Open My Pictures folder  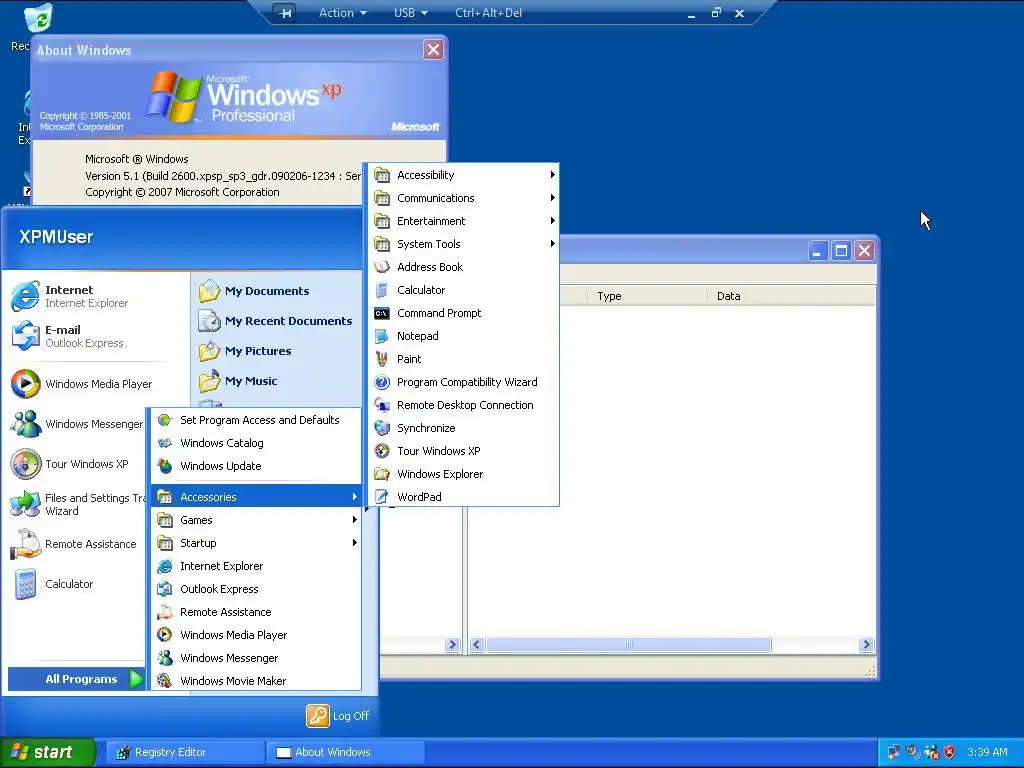[x=245, y=351]
